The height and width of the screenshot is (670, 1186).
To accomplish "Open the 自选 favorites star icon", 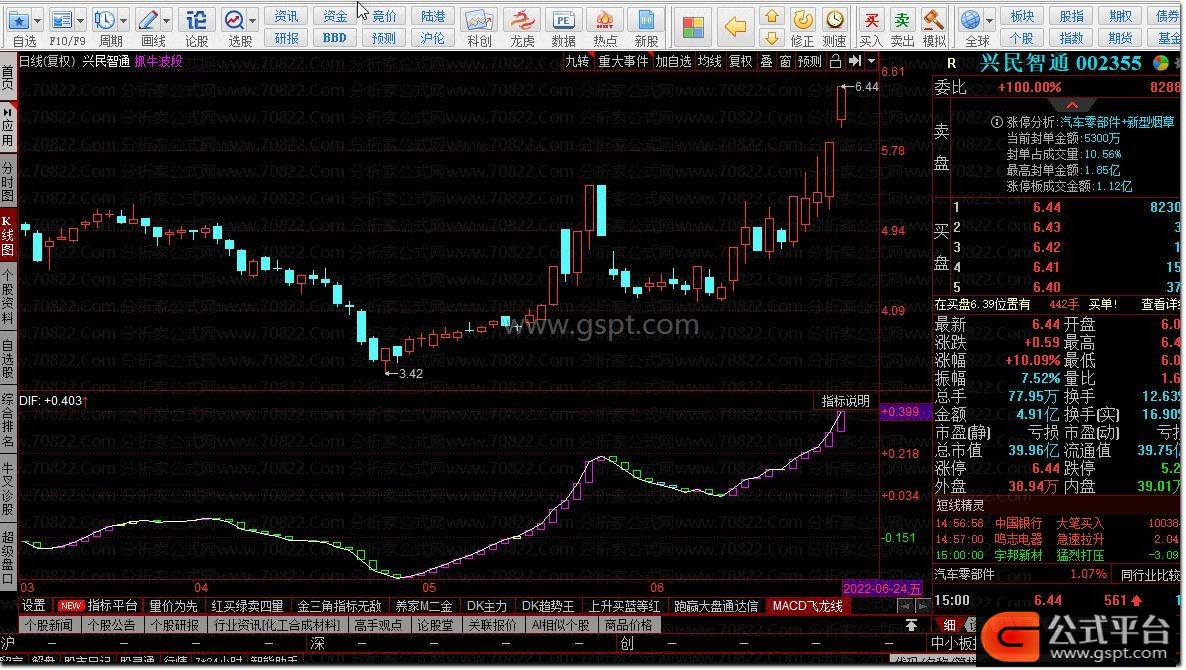I will tap(19, 20).
